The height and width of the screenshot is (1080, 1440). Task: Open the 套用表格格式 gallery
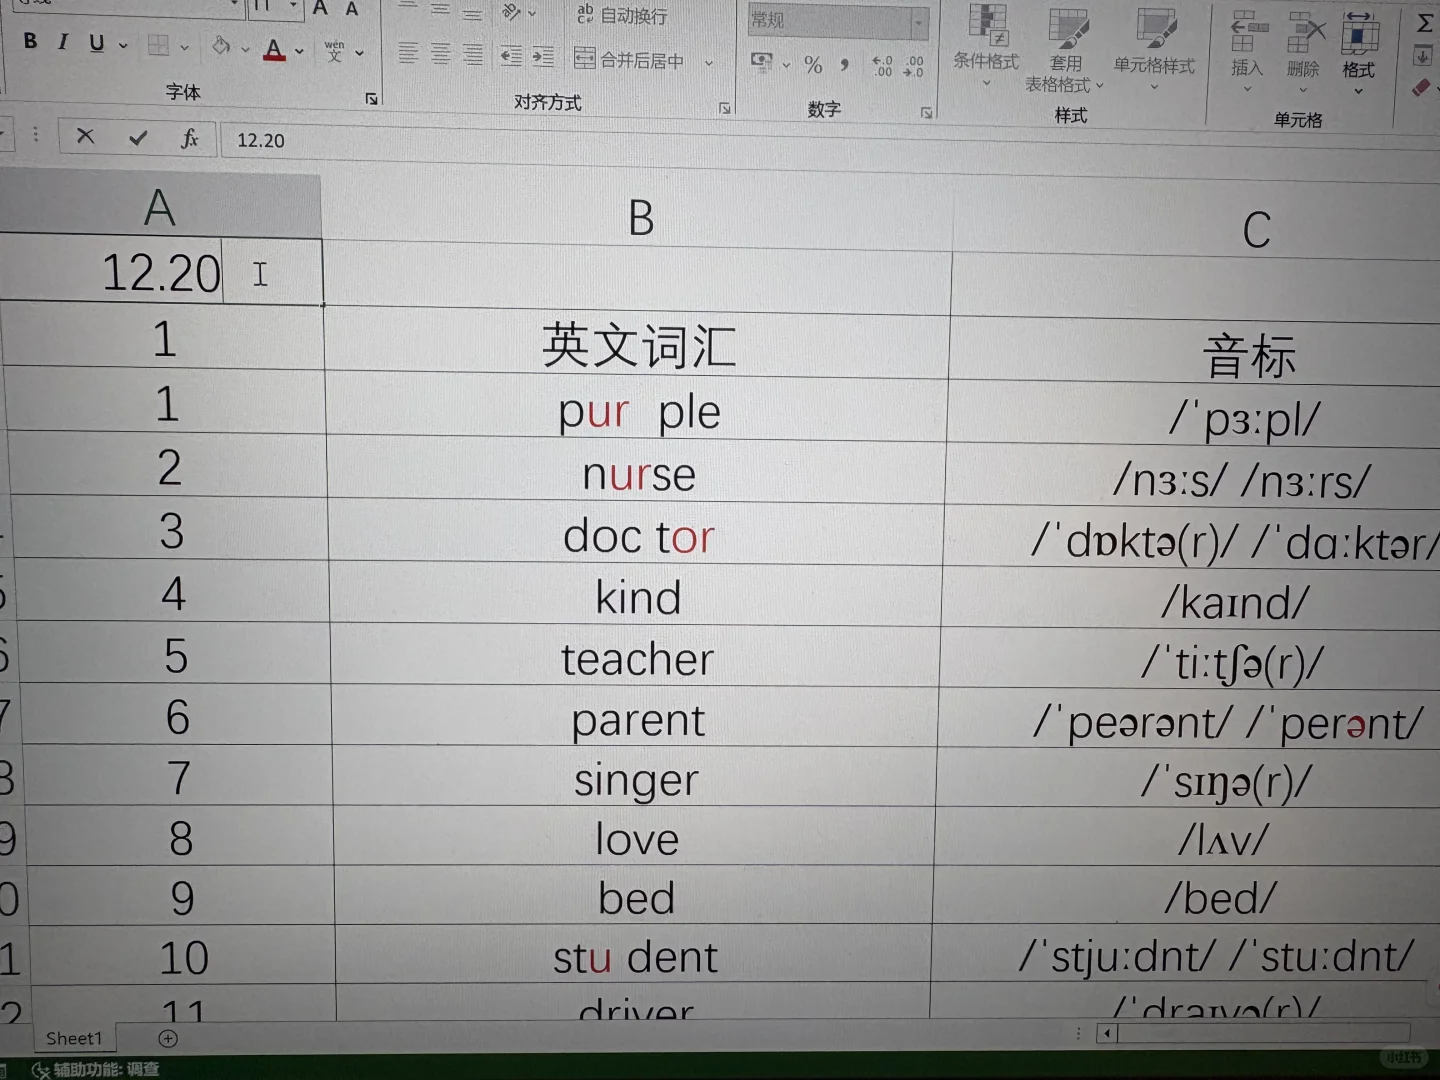pyautogui.click(x=1066, y=50)
